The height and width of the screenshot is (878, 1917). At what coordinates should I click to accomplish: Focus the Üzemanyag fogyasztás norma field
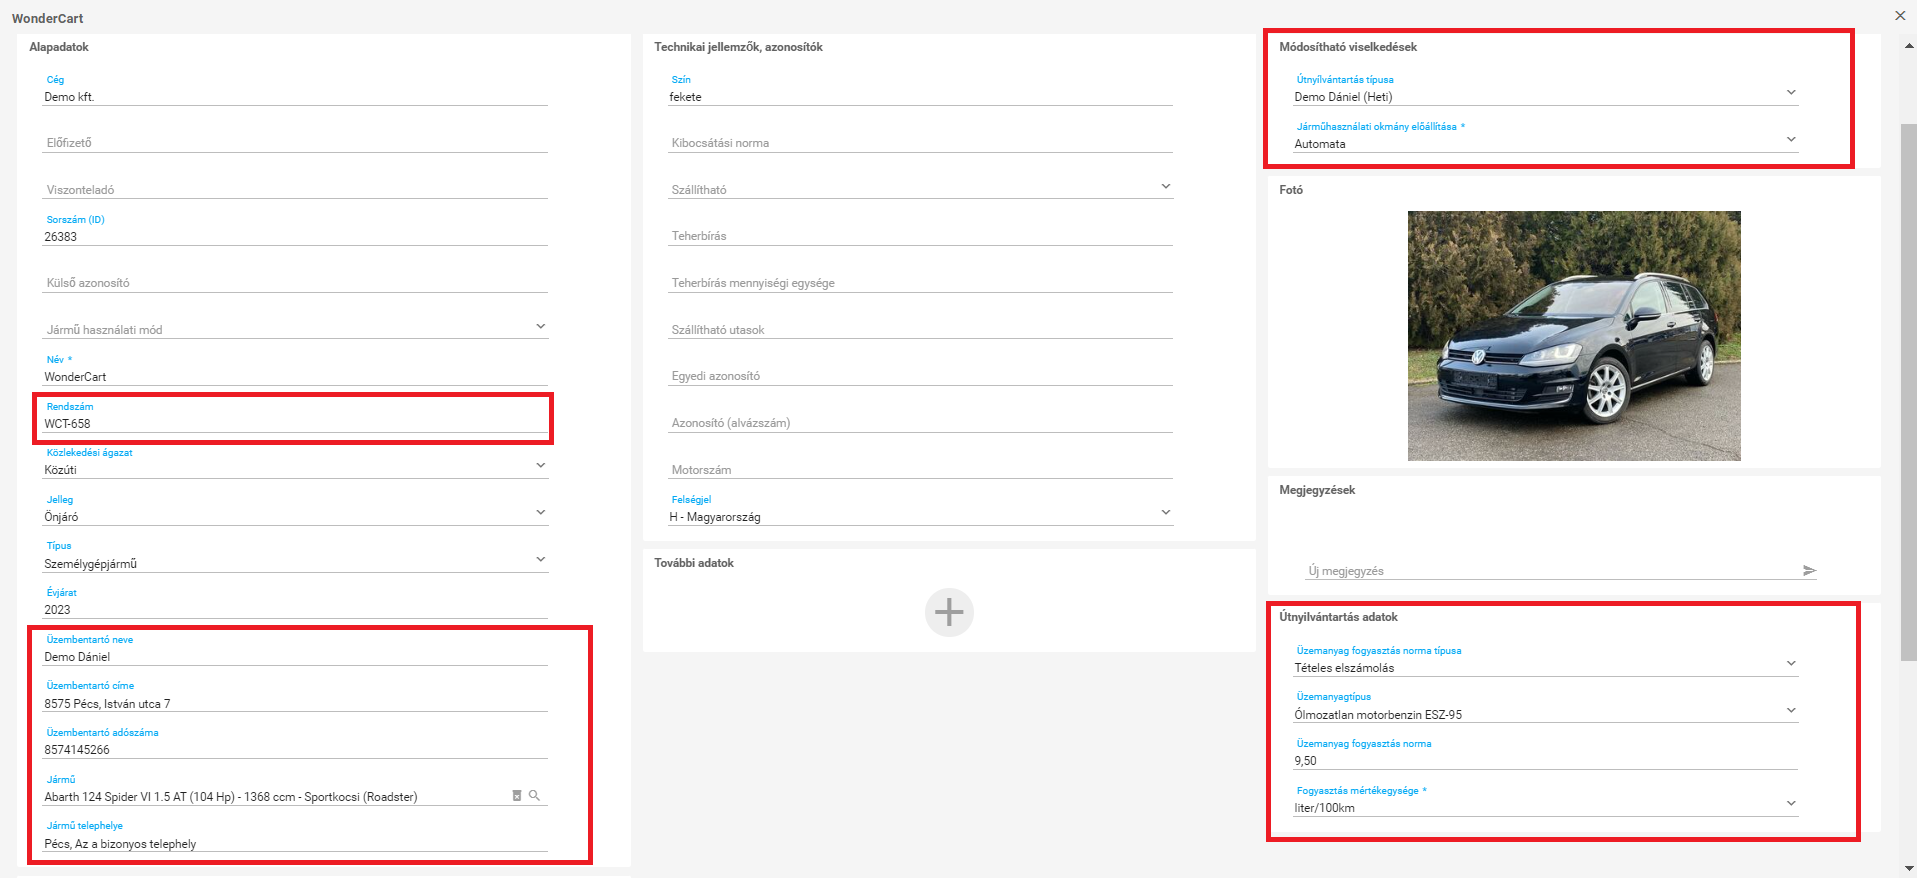pyautogui.click(x=1544, y=761)
